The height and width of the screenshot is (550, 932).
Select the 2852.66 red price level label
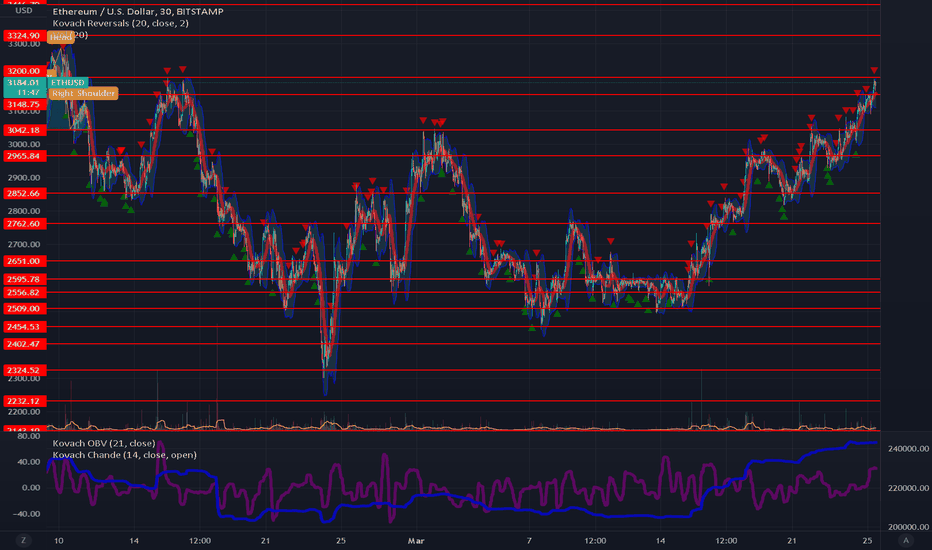[24, 193]
